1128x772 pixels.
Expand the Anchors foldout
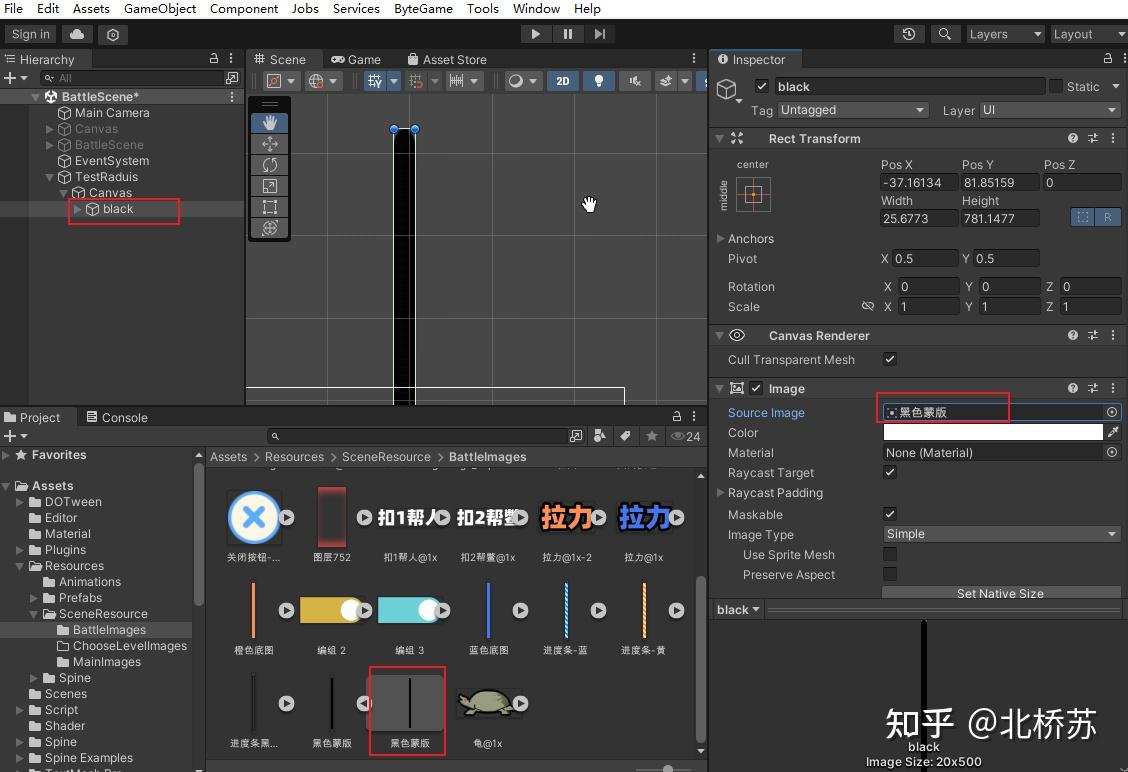click(x=720, y=238)
